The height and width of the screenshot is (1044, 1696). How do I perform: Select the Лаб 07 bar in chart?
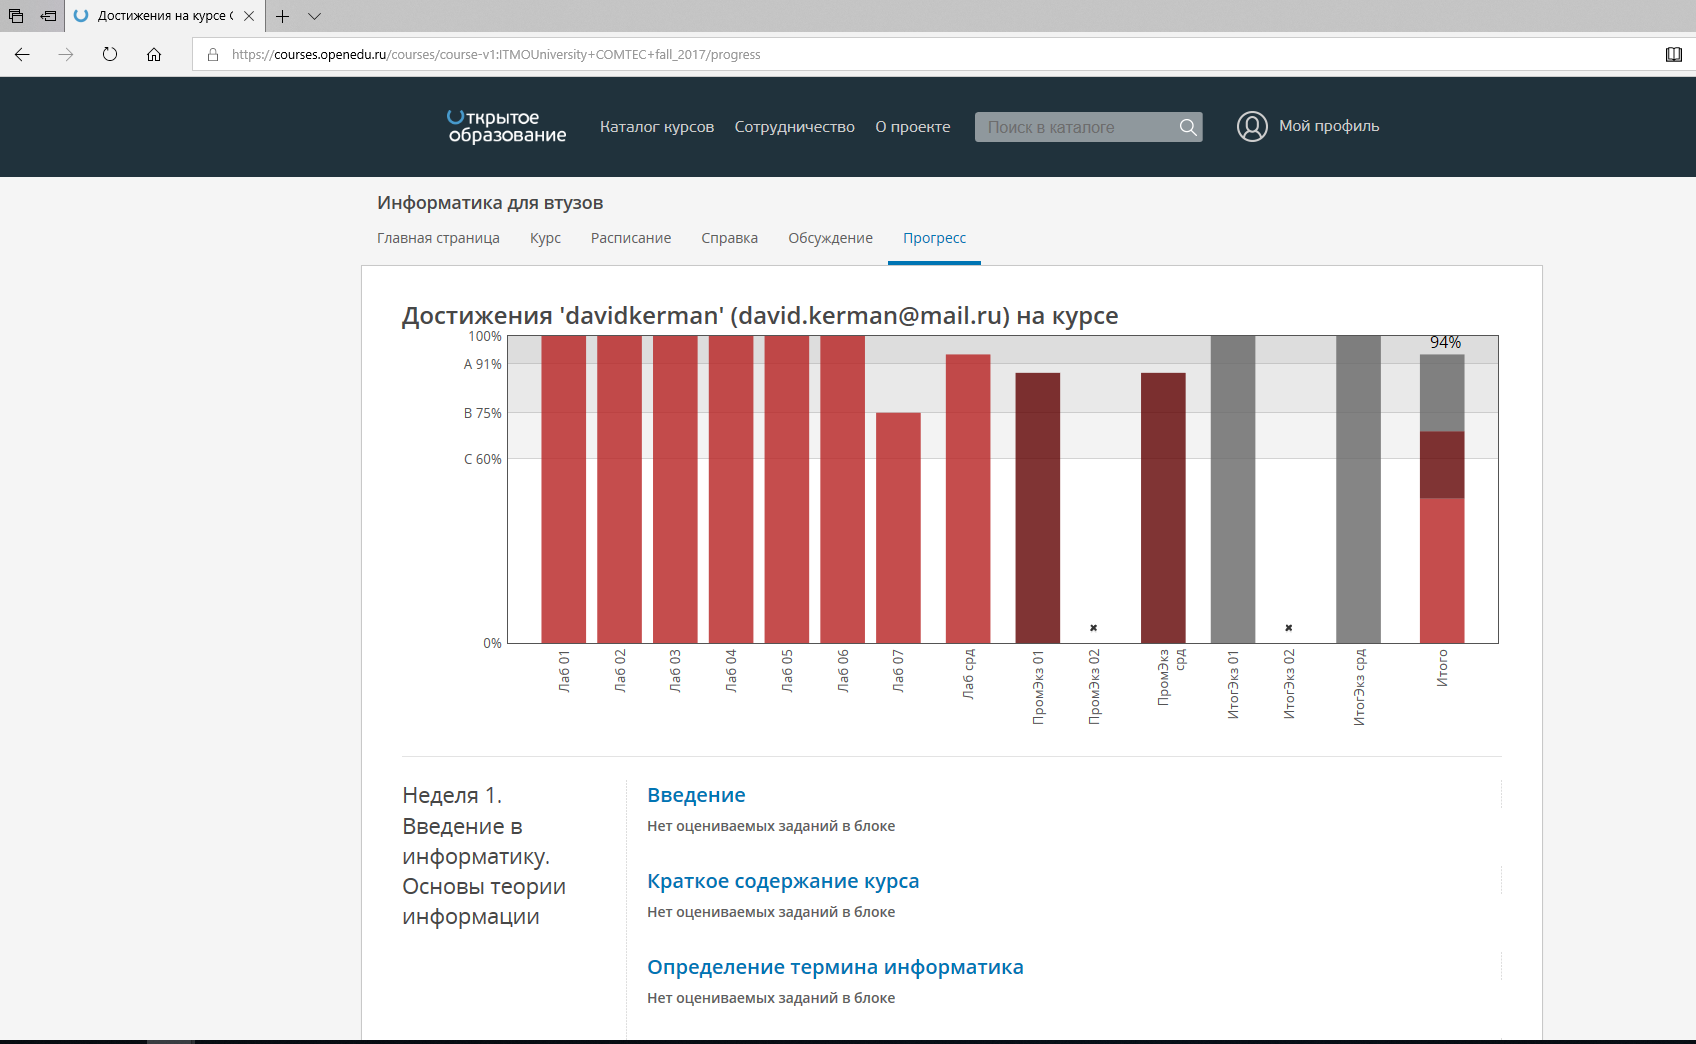click(x=898, y=527)
